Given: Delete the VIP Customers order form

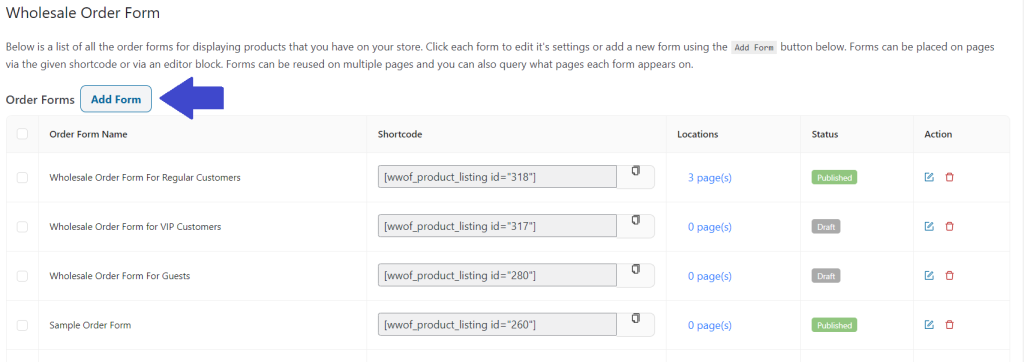Looking at the screenshot, I should pyautogui.click(x=950, y=226).
